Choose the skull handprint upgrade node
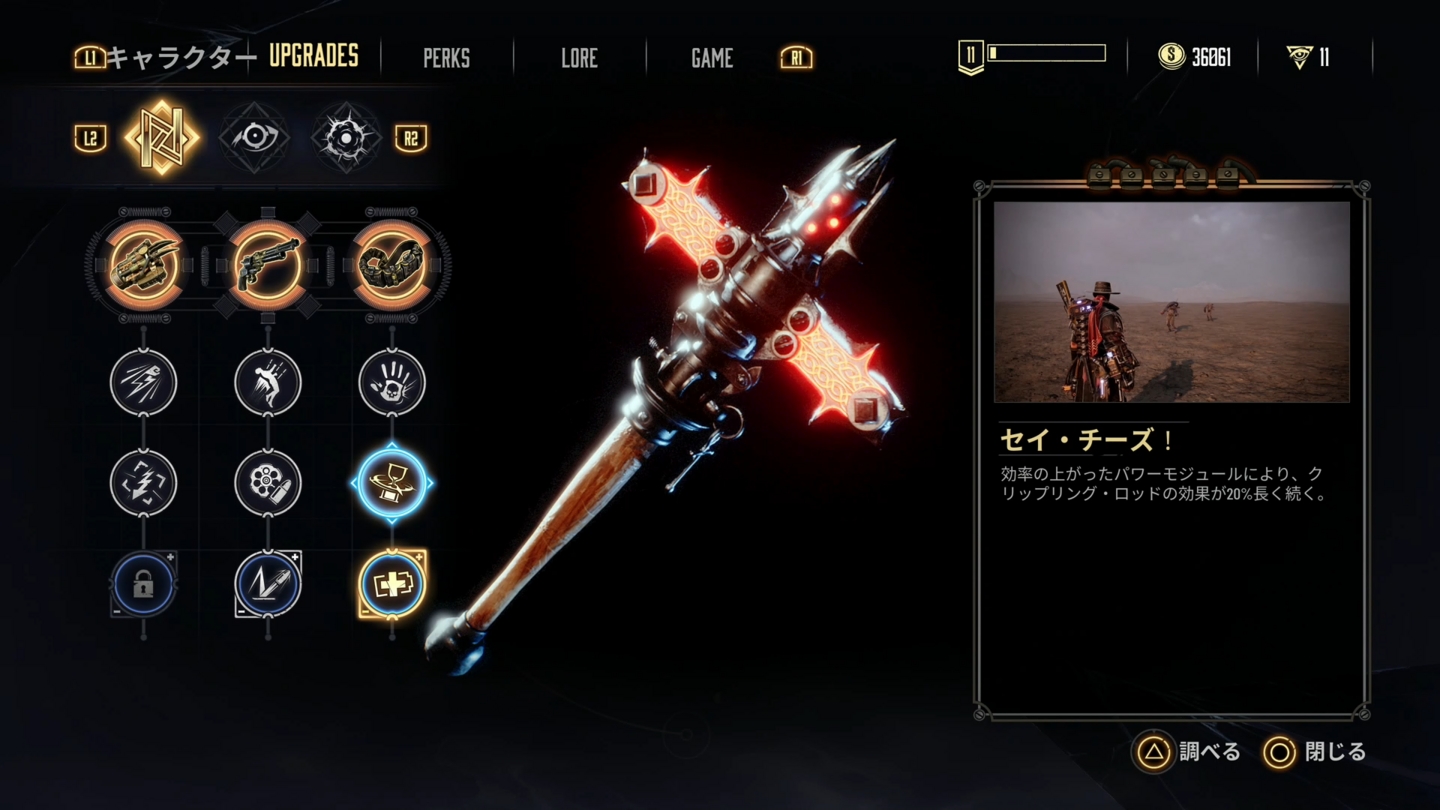 pos(392,382)
